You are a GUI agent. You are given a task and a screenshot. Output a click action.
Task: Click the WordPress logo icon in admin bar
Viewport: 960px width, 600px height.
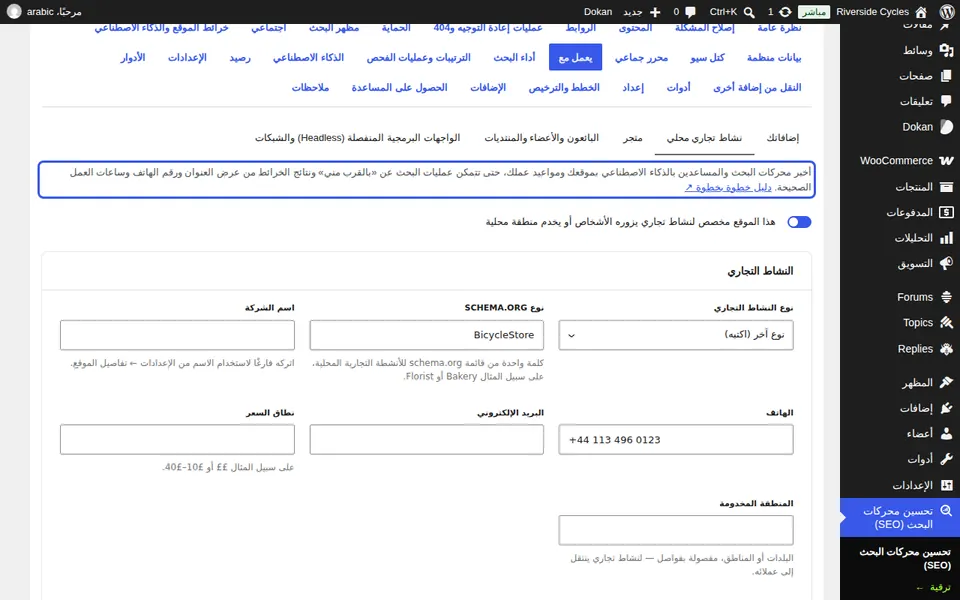[x=946, y=12]
